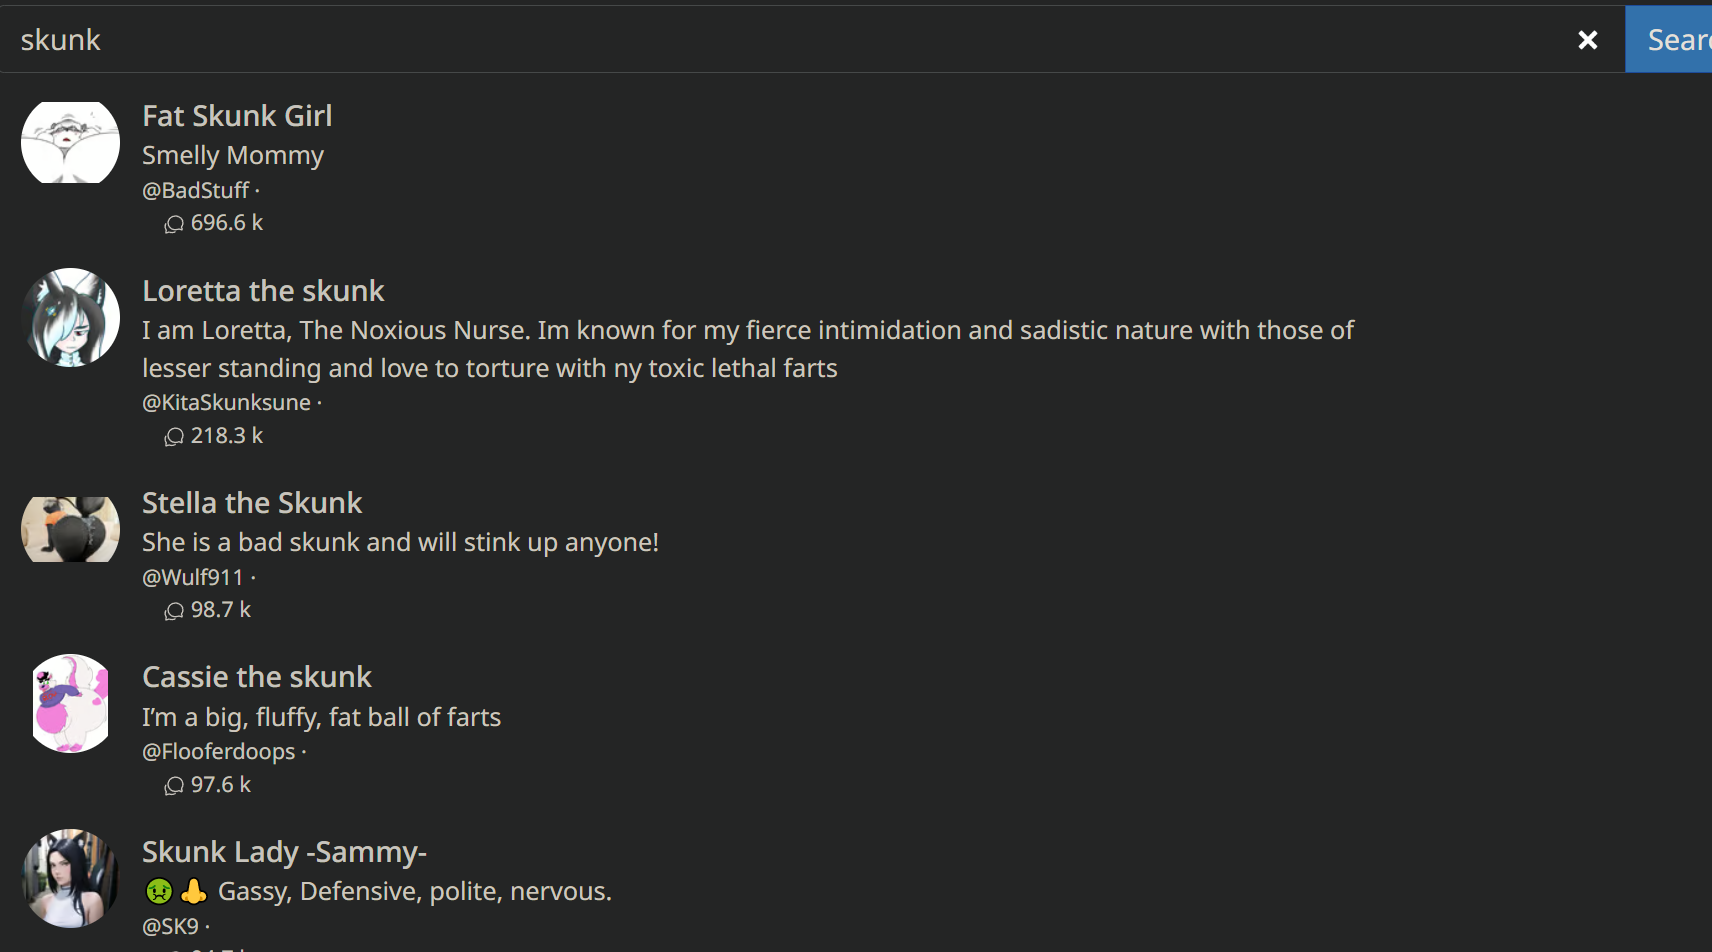Visit creator profile @KitaSkunksune
The height and width of the screenshot is (952, 1712).
point(227,402)
